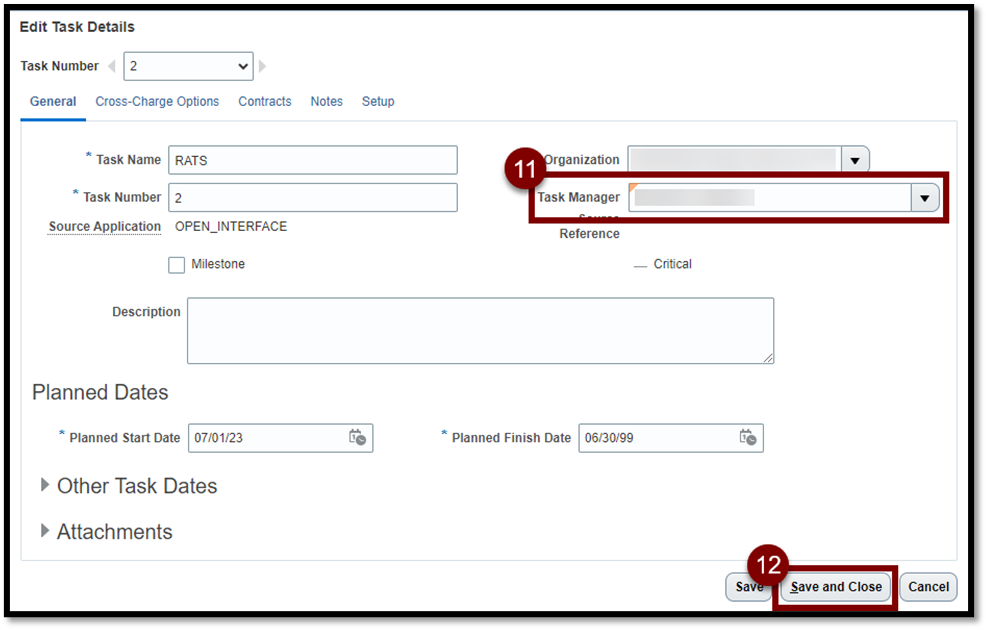Open the Planned Start Date calendar picker
Image resolution: width=986 pixels, height=630 pixels.
coord(357,438)
